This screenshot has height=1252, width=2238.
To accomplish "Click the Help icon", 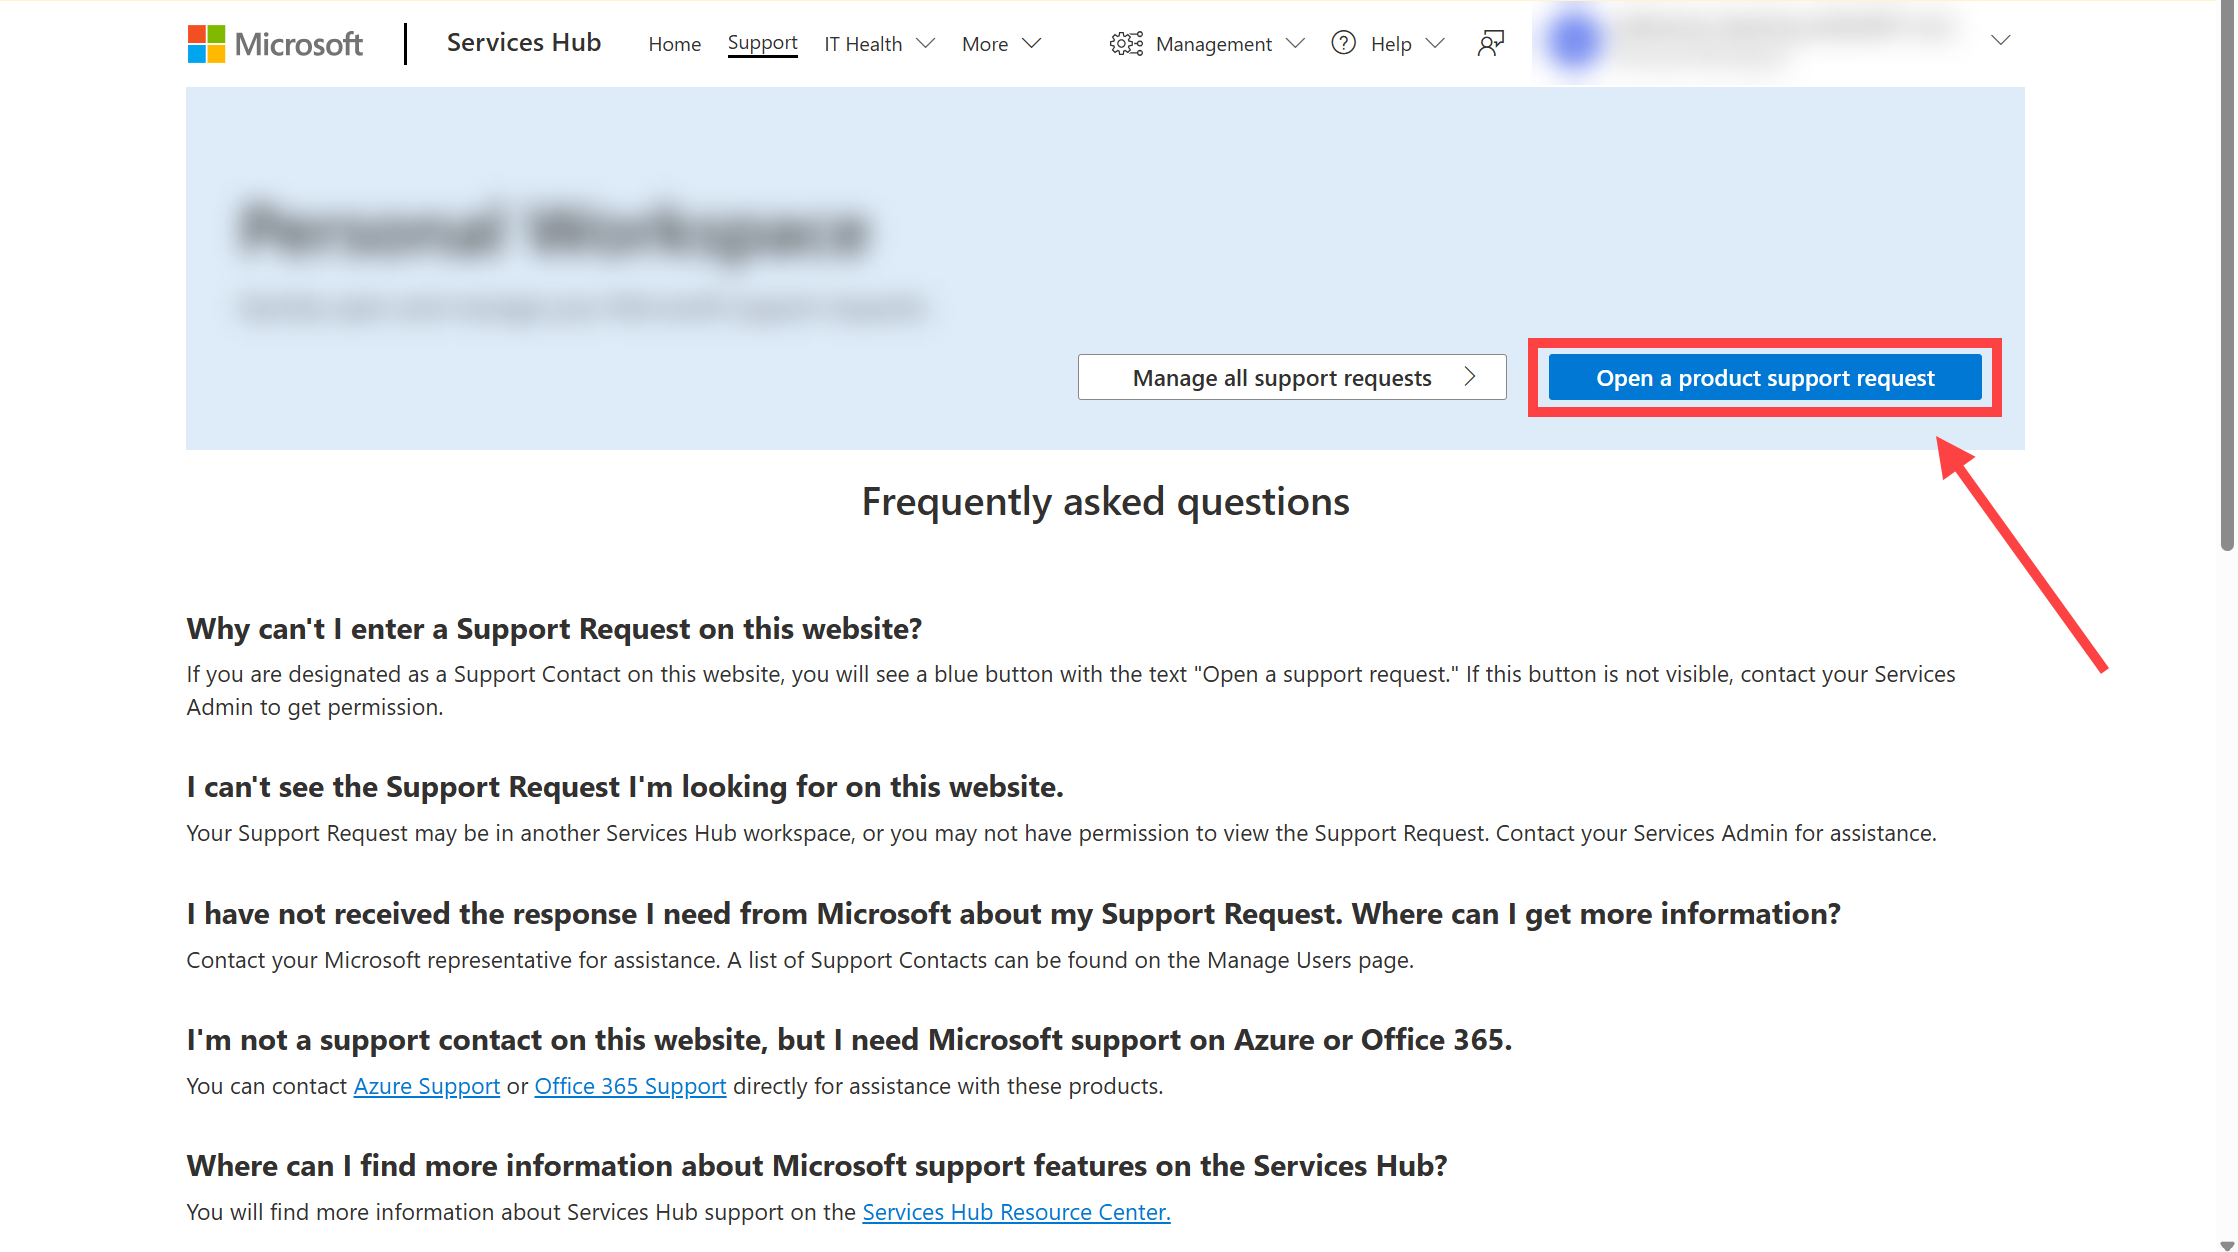I will coord(1343,43).
